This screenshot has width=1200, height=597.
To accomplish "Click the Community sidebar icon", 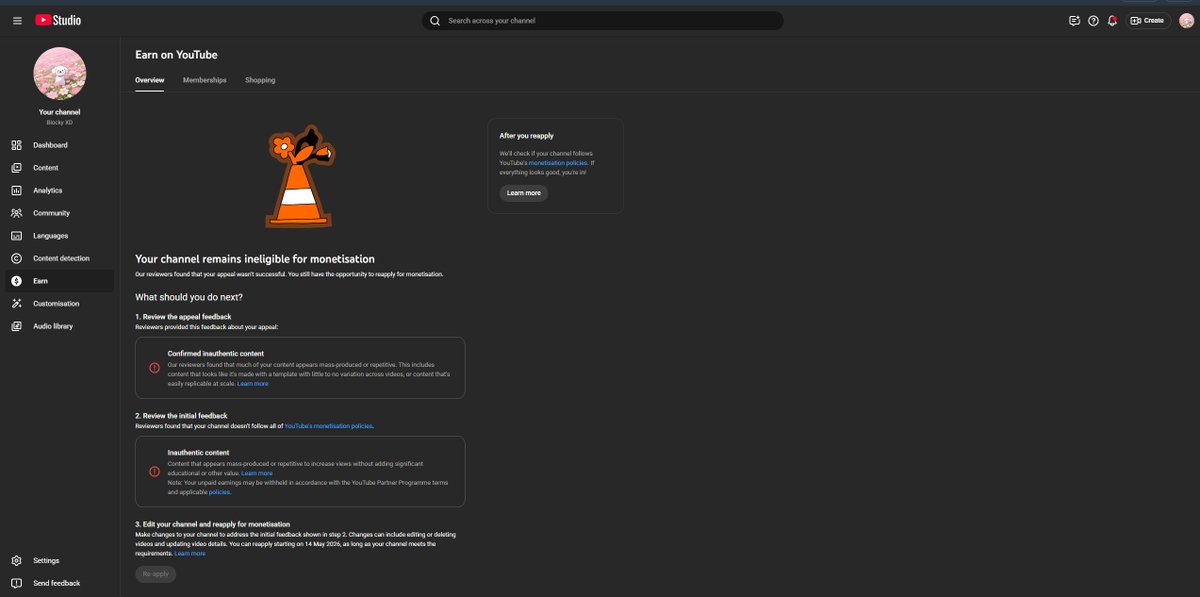I will 17,213.
